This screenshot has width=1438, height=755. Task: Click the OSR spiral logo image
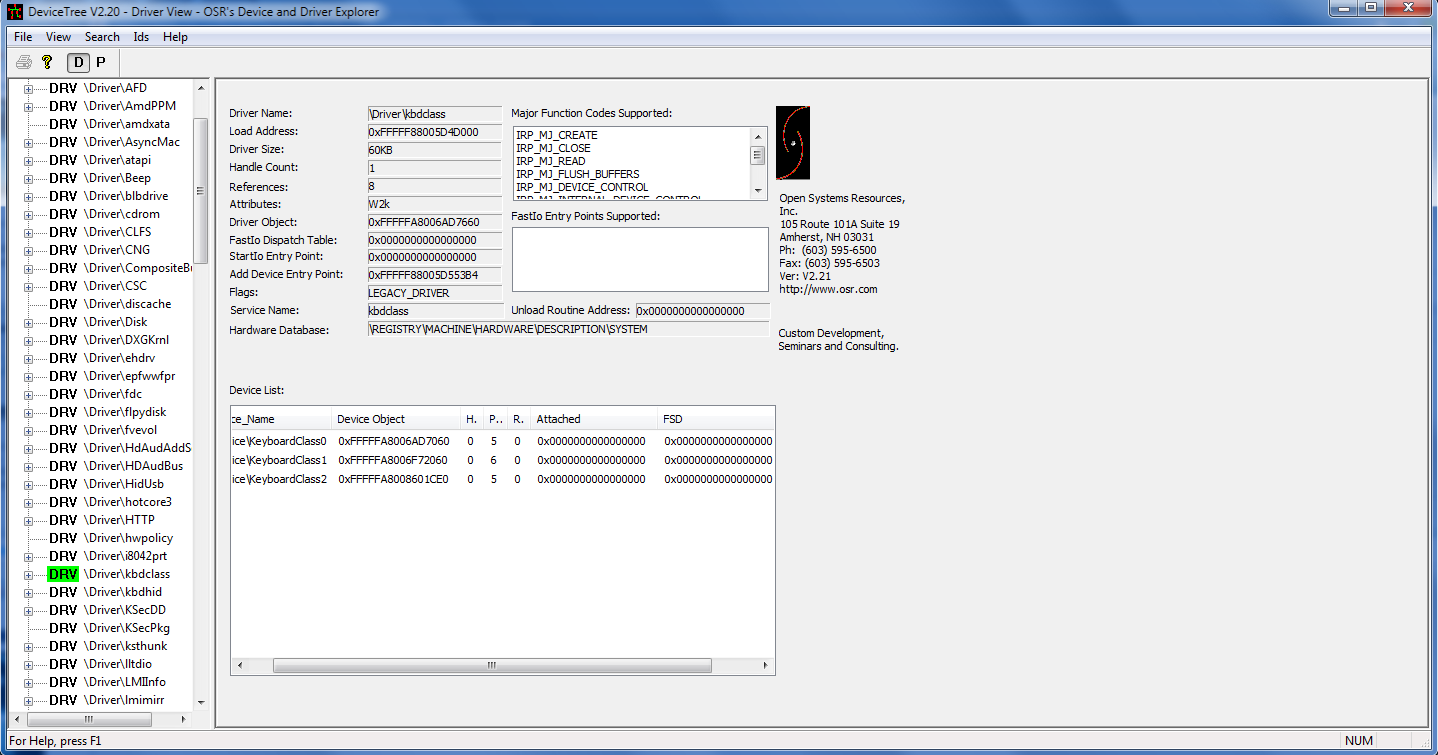(793, 143)
